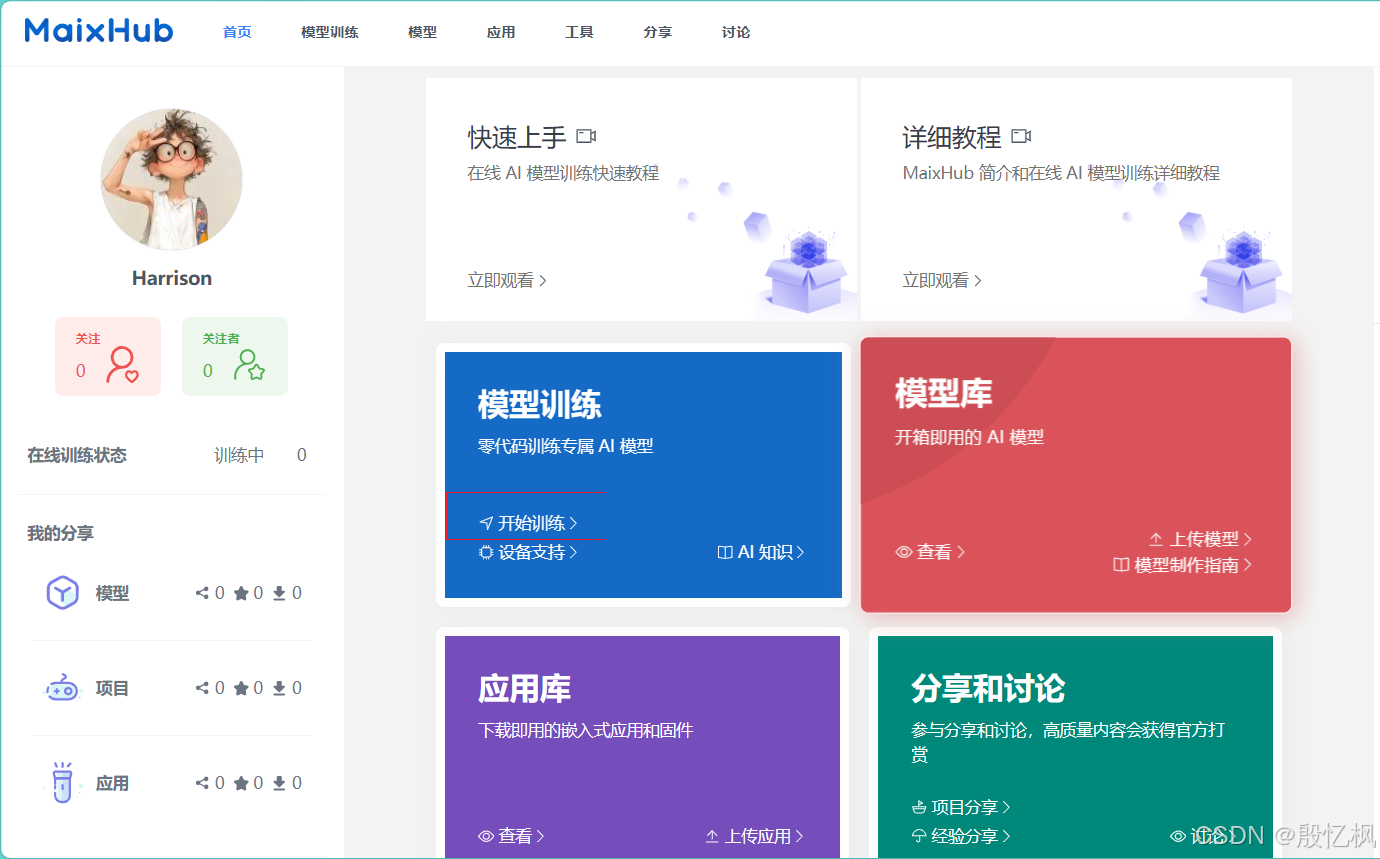Click the "在线训练状态" label
Image resolution: width=1380 pixels, height=859 pixels.
click(x=77, y=455)
